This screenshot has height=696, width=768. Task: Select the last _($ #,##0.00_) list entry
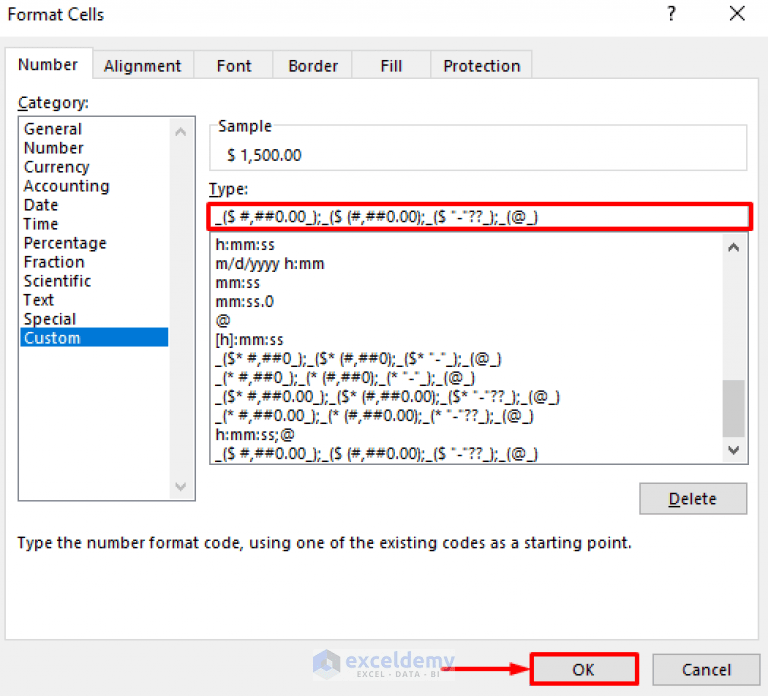pyautogui.click(x=467, y=454)
